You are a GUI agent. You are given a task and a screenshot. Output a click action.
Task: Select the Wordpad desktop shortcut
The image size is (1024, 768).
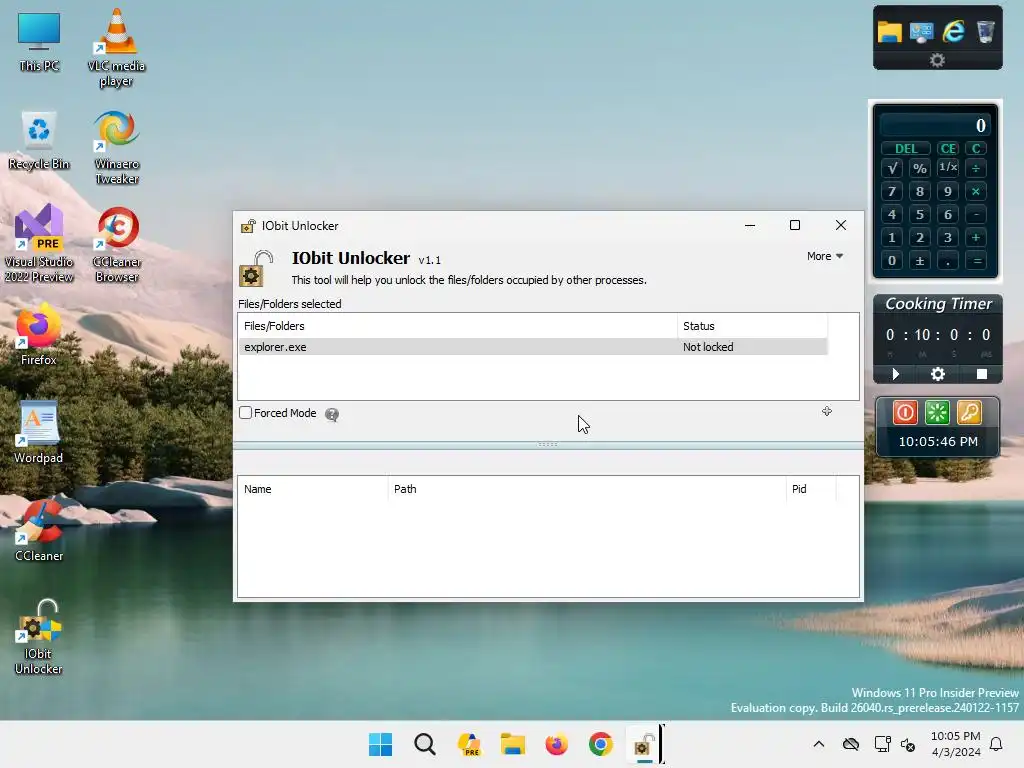(39, 432)
